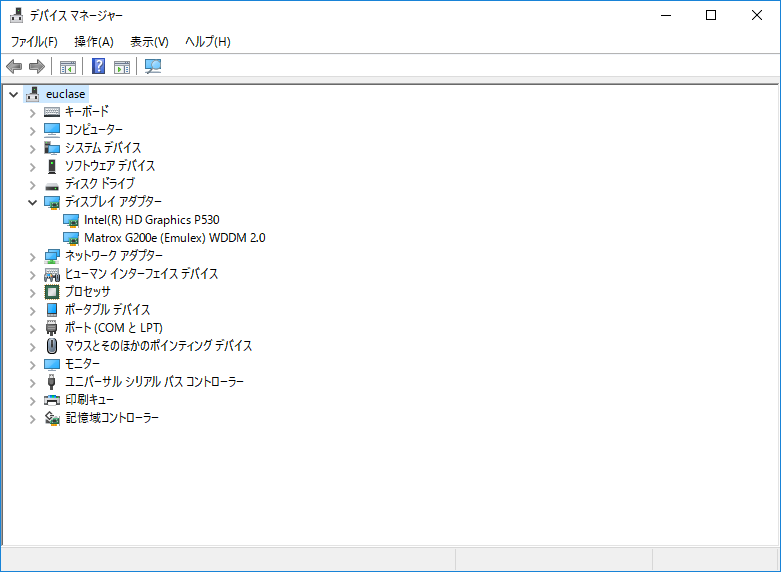Select the ディスク ドライブ tree item
The height and width of the screenshot is (572, 781).
[99, 184]
